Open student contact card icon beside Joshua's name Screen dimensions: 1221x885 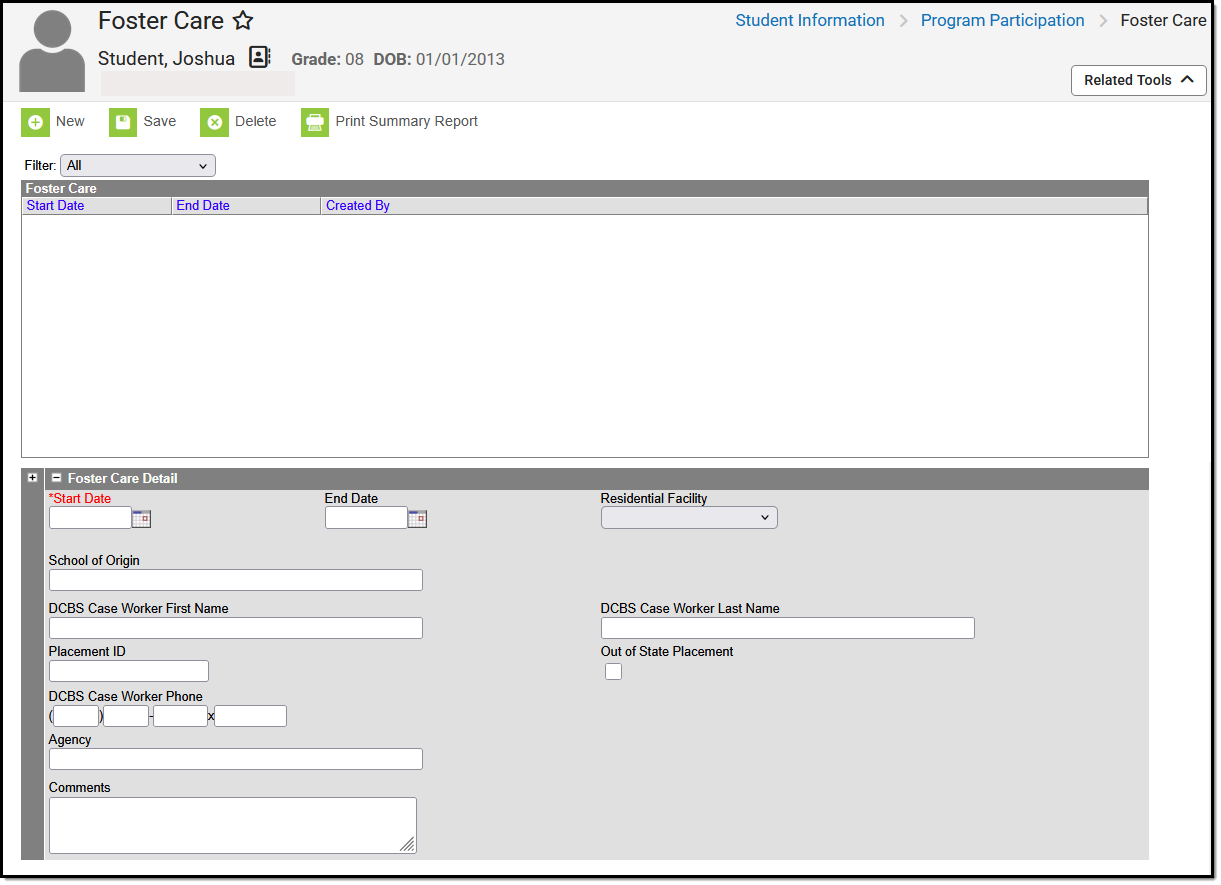[x=259, y=57]
